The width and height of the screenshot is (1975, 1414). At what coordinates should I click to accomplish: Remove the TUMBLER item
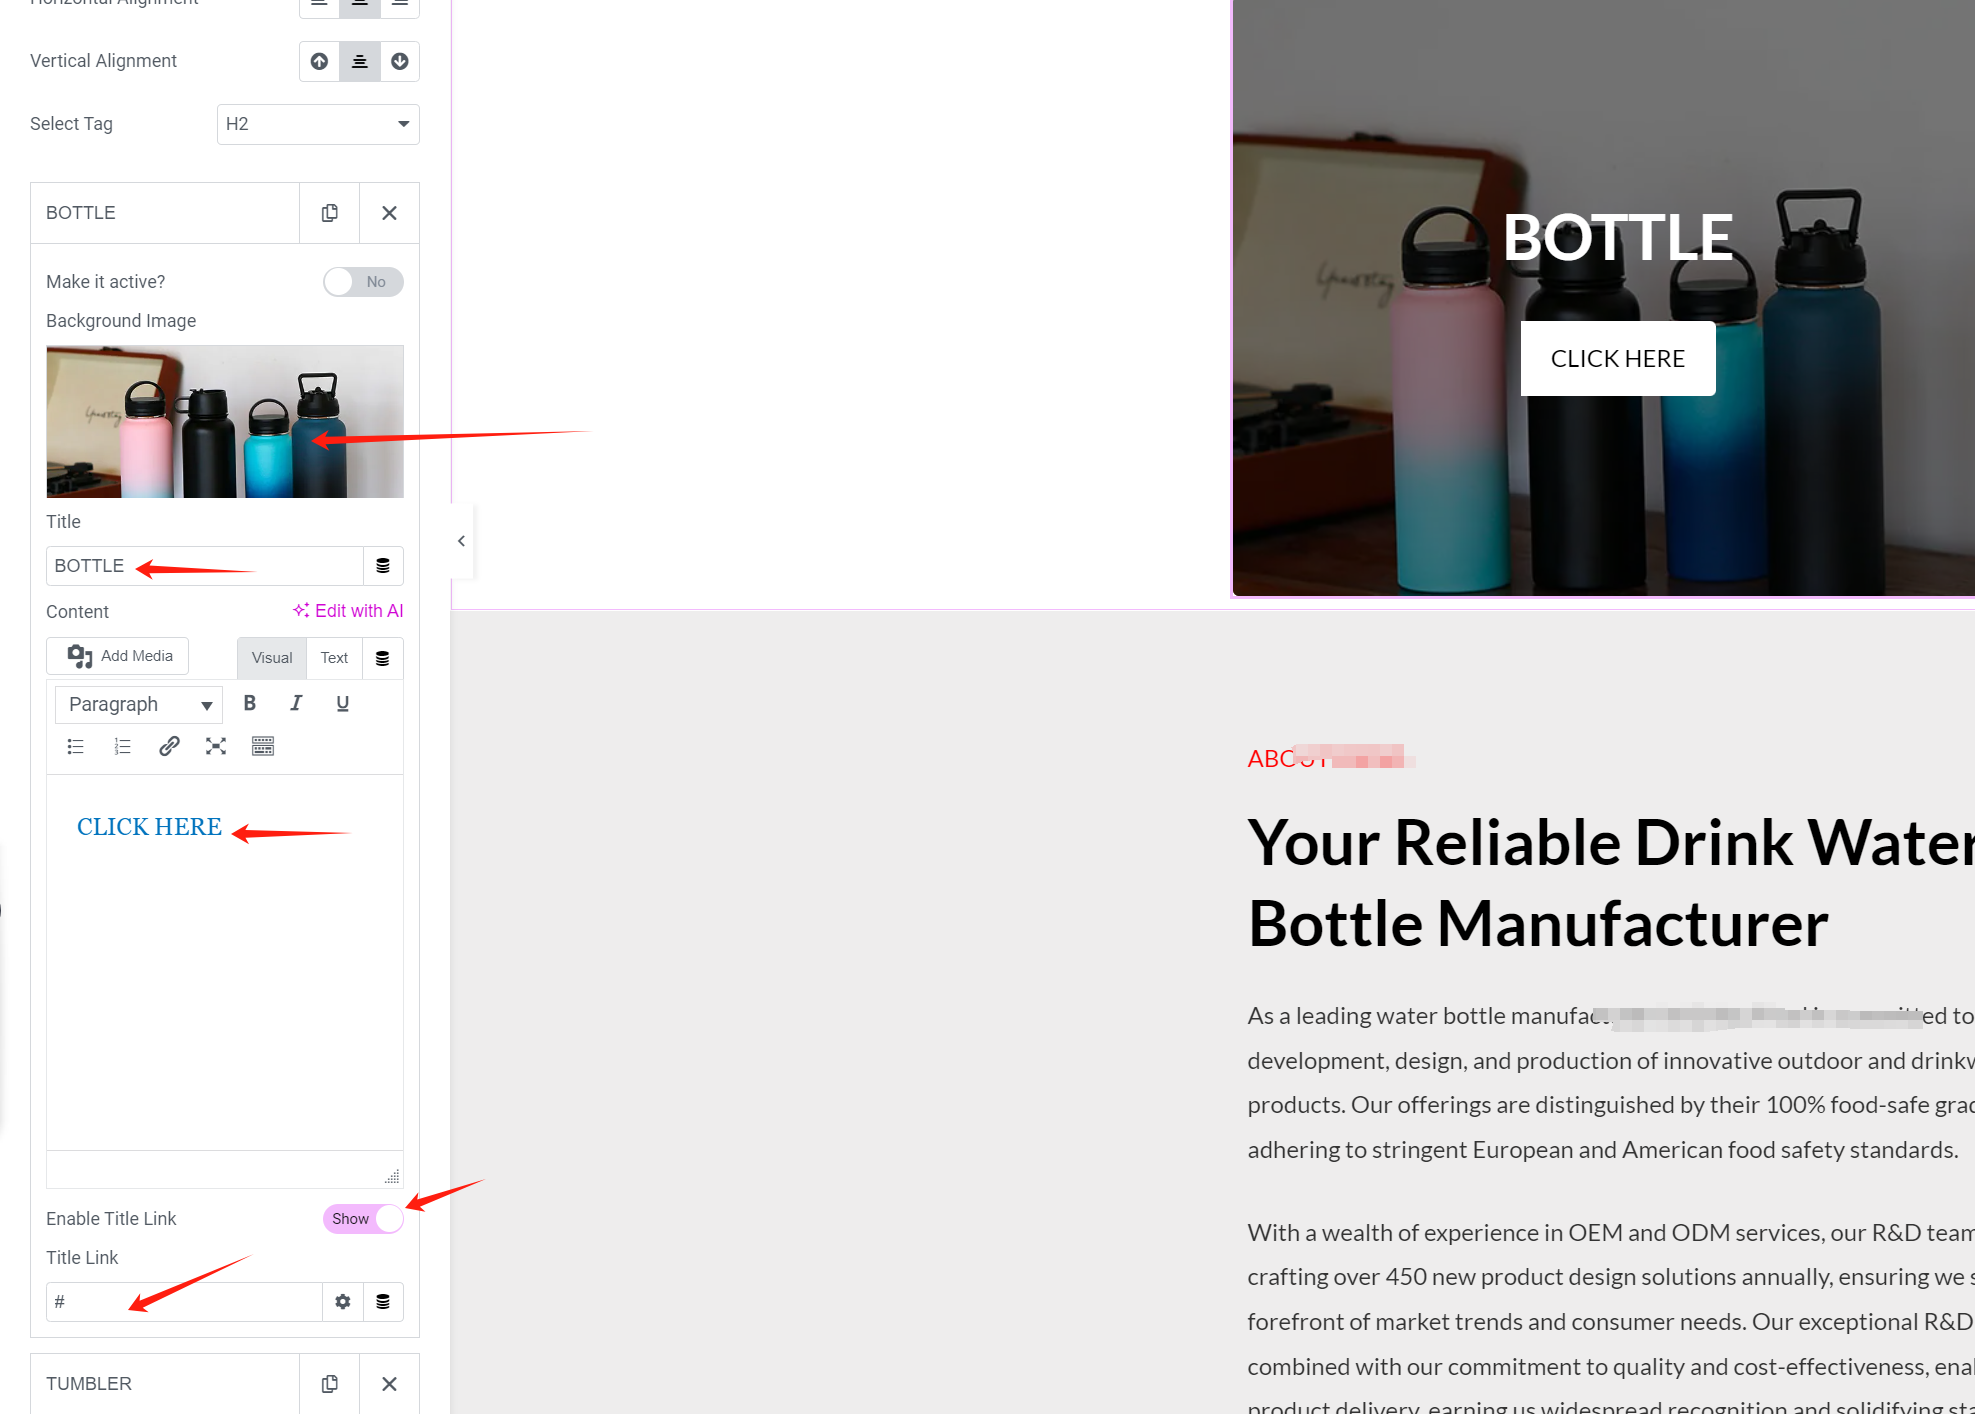point(389,1384)
